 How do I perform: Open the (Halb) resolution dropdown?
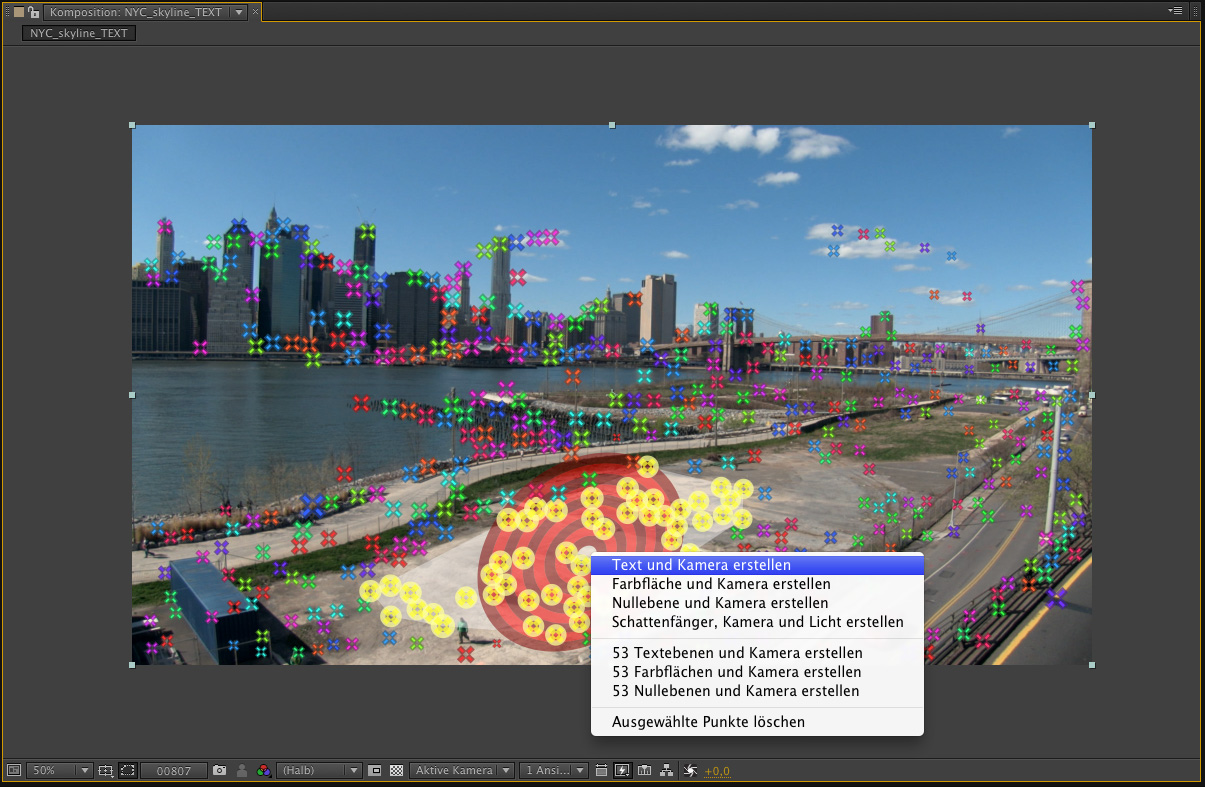point(319,771)
